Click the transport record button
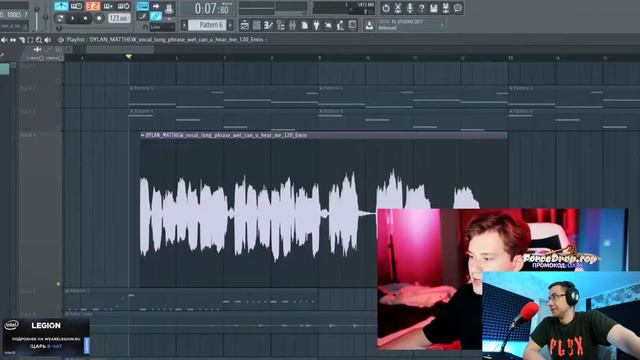Viewport: 640px width, 360px height. pos(99,18)
